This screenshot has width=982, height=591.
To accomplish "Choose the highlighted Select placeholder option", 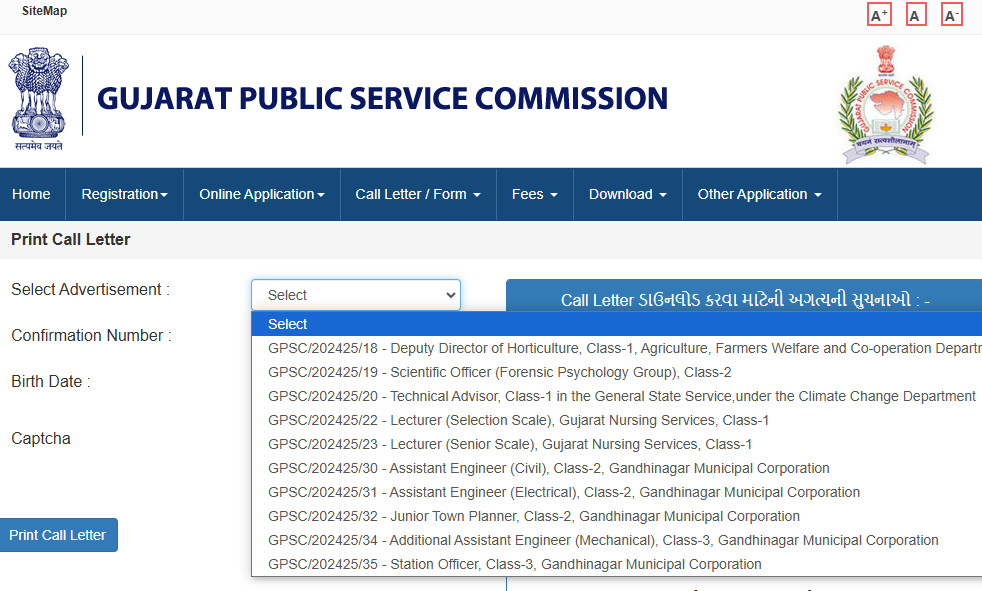I will click(616, 324).
